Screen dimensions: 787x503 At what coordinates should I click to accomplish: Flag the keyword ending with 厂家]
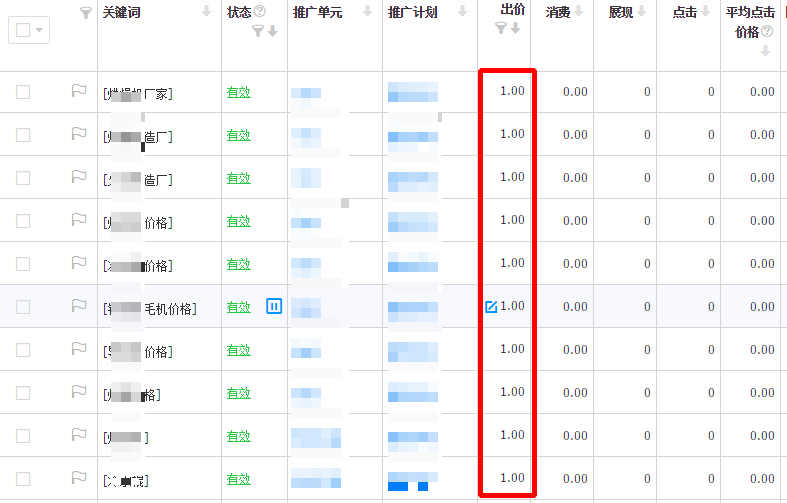click(x=78, y=92)
